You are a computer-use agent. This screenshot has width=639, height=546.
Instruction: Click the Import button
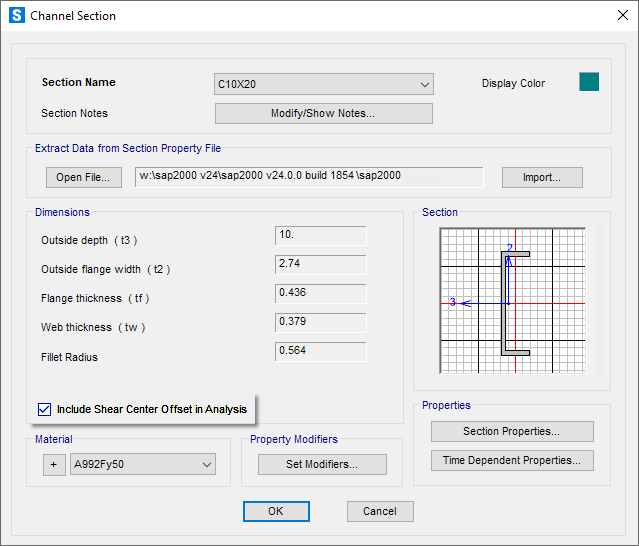tap(542, 178)
